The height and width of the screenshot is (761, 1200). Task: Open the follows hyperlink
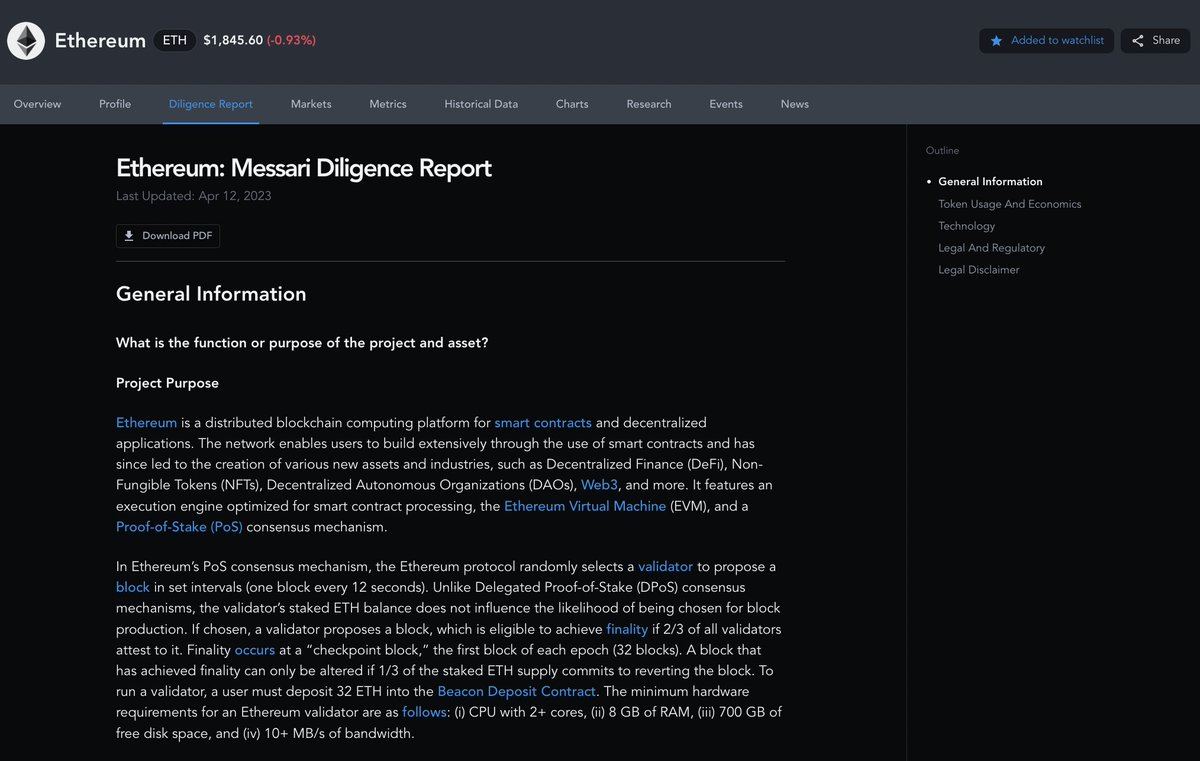(424, 713)
